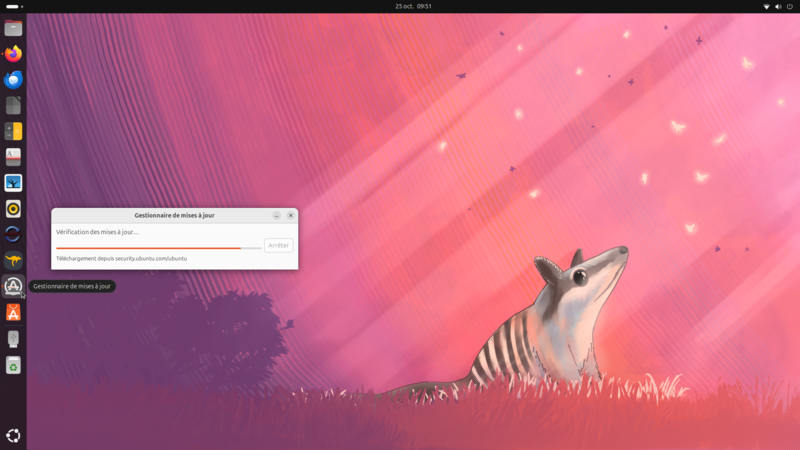This screenshot has width=800, height=450.
Task: Click the network indicator in top bar
Action: coord(766,7)
